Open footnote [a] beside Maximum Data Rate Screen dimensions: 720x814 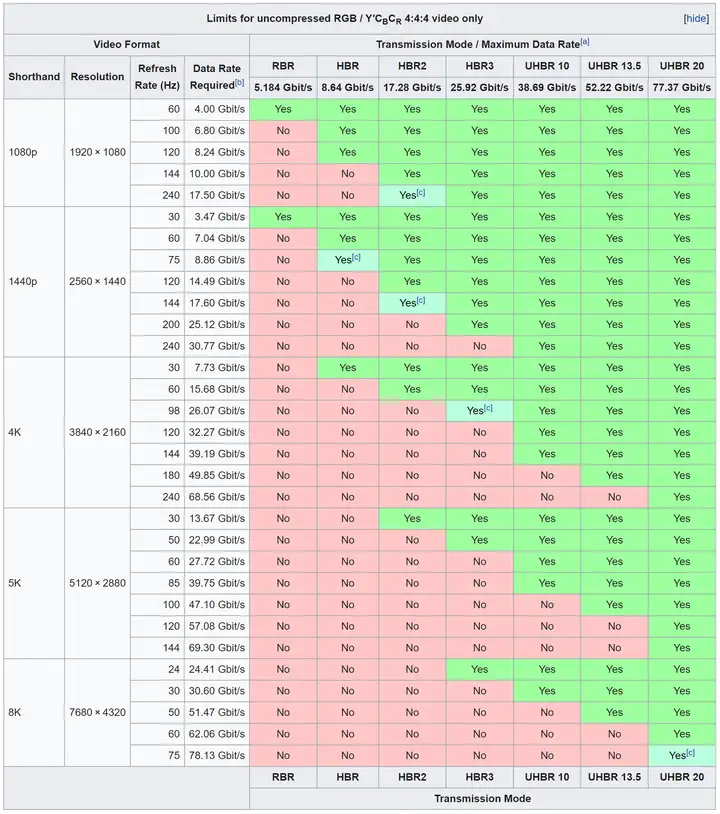click(585, 42)
